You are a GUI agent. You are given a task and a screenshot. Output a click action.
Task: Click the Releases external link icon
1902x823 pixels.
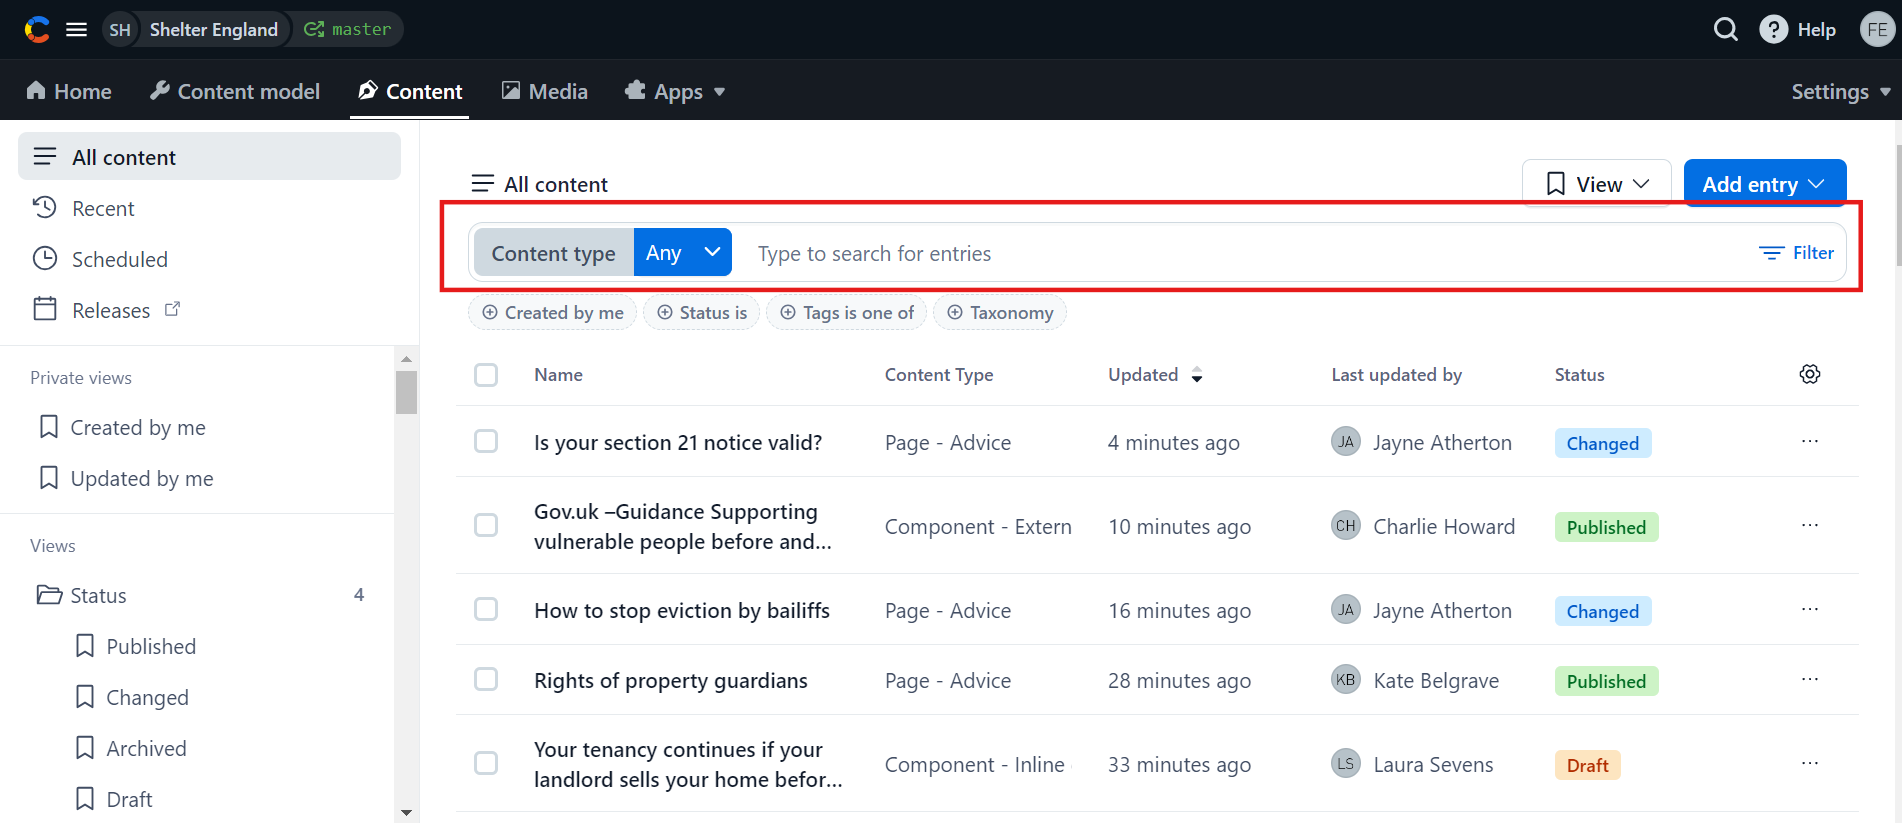172,309
